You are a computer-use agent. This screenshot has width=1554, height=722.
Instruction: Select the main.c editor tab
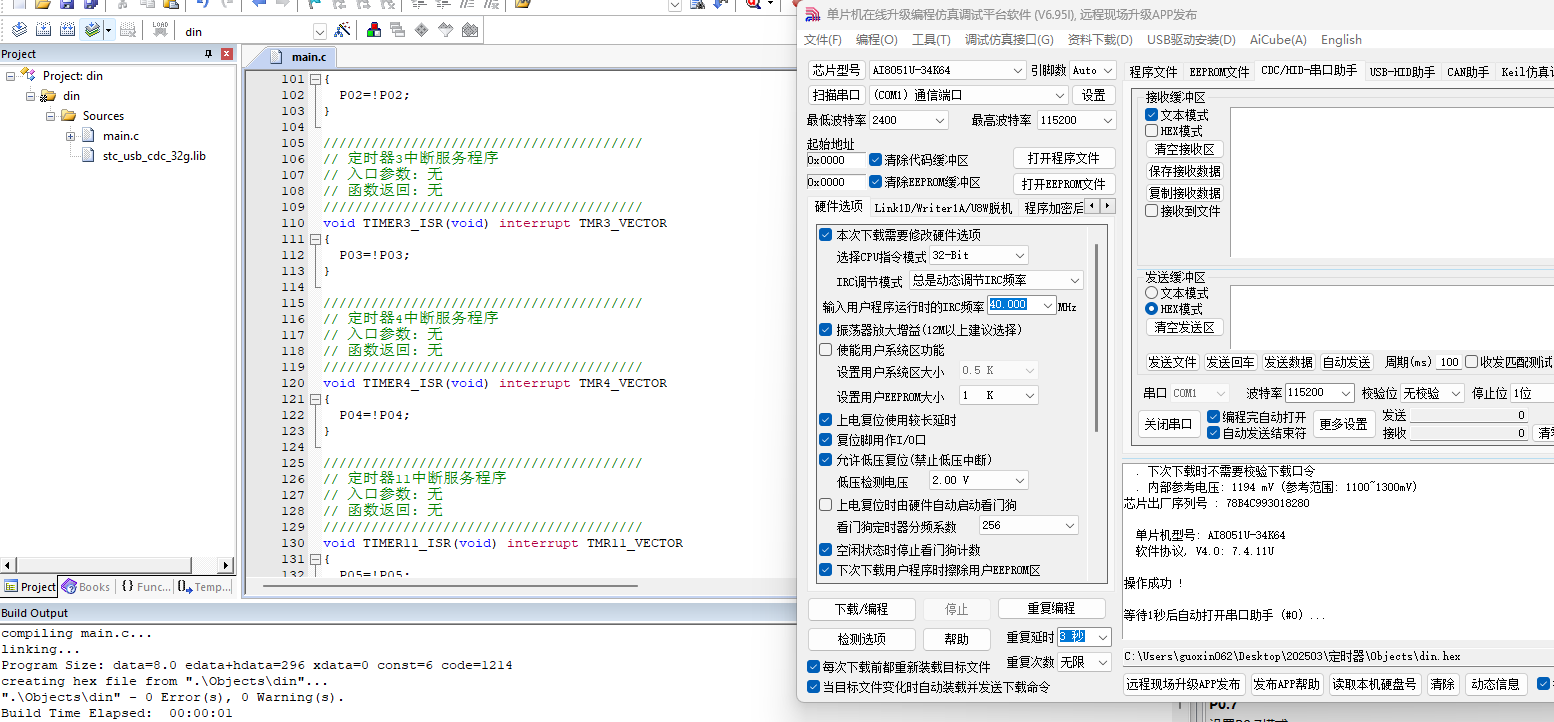298,57
